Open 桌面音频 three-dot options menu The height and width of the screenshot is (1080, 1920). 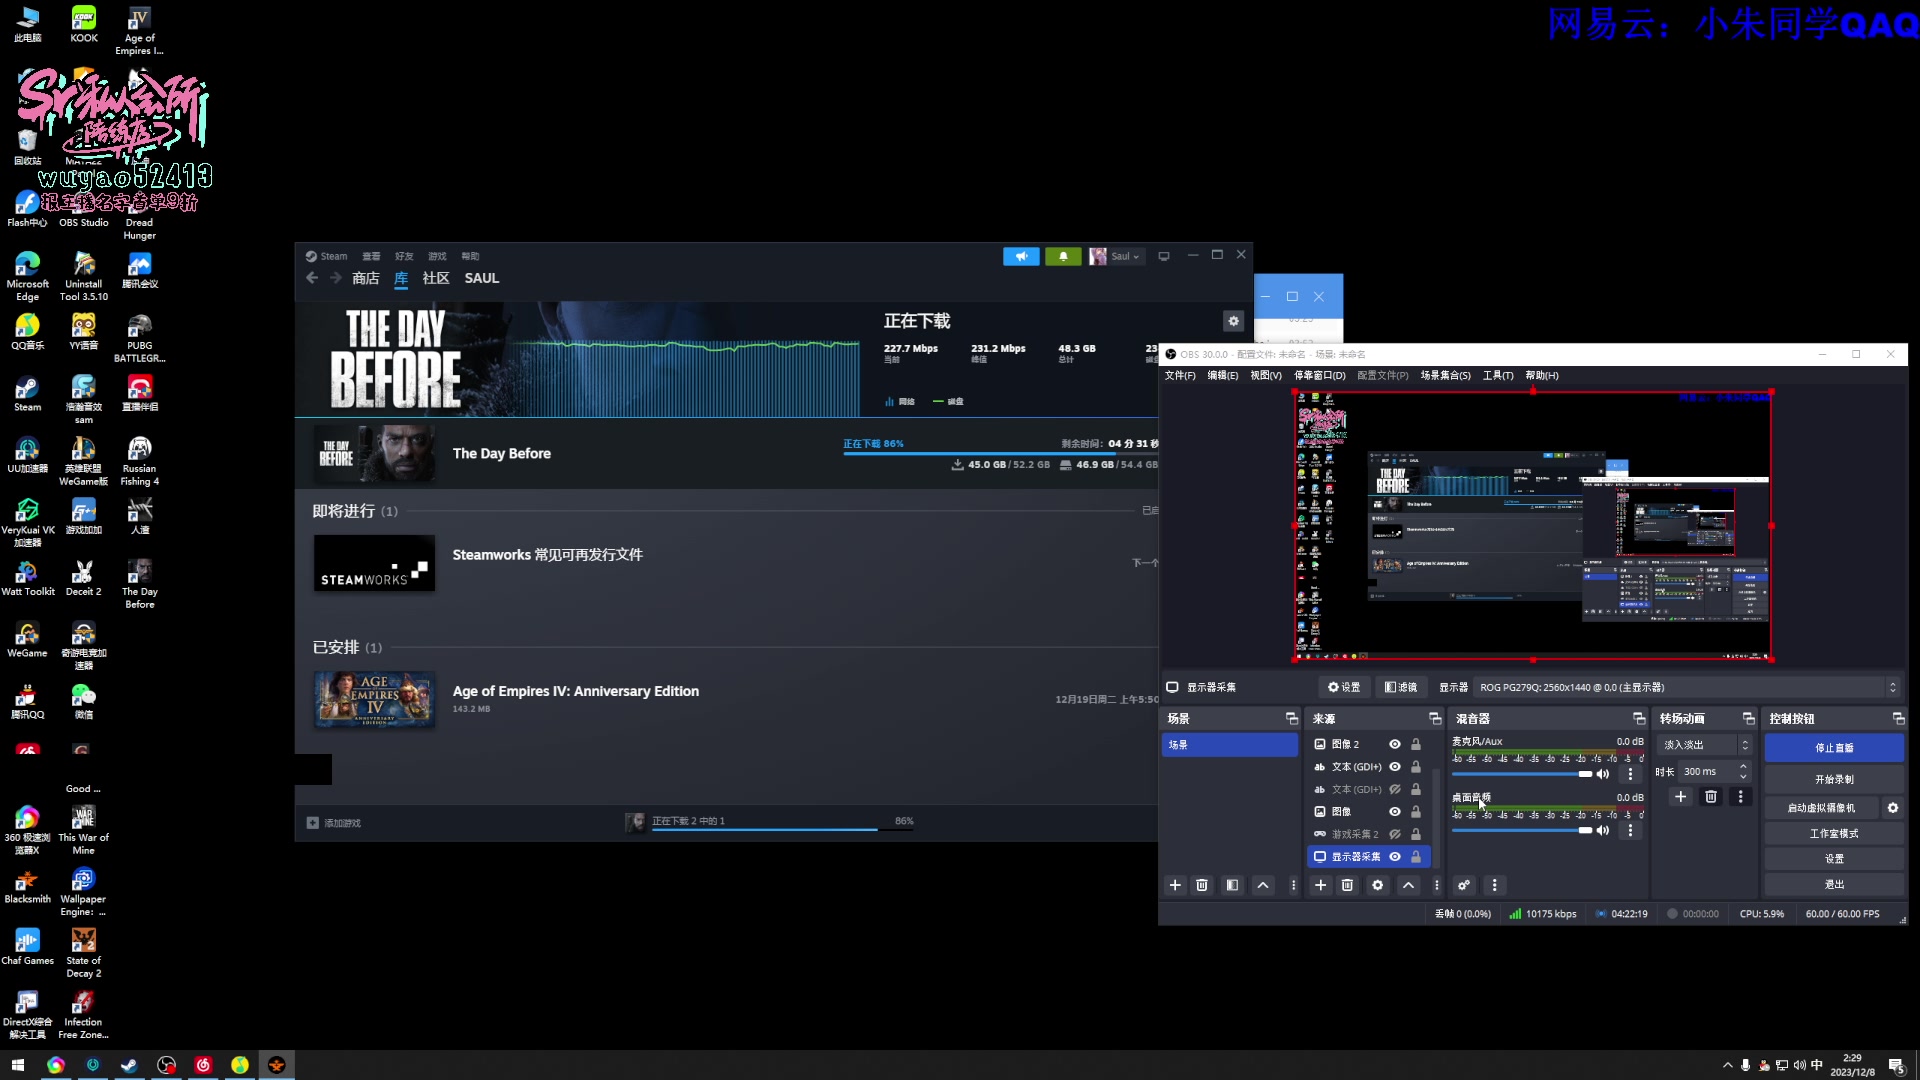click(1630, 830)
